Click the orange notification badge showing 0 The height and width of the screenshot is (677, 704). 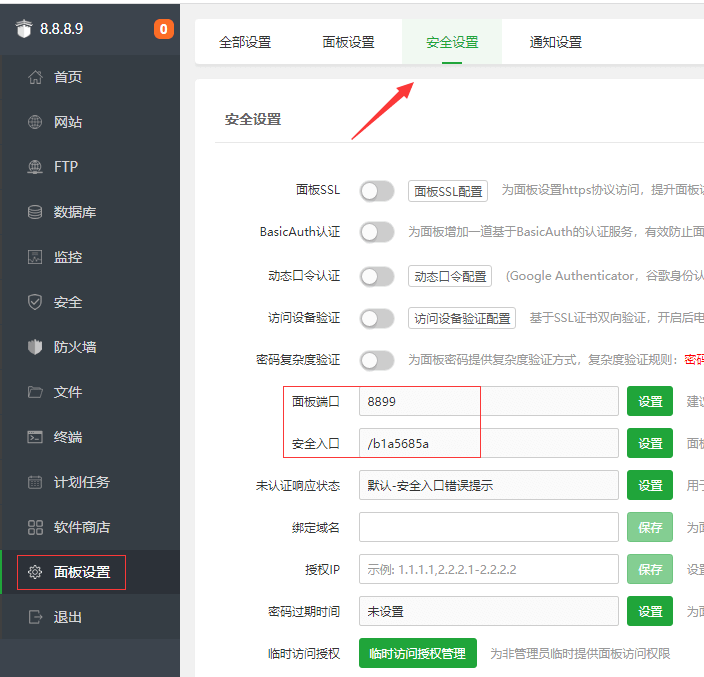(x=163, y=29)
